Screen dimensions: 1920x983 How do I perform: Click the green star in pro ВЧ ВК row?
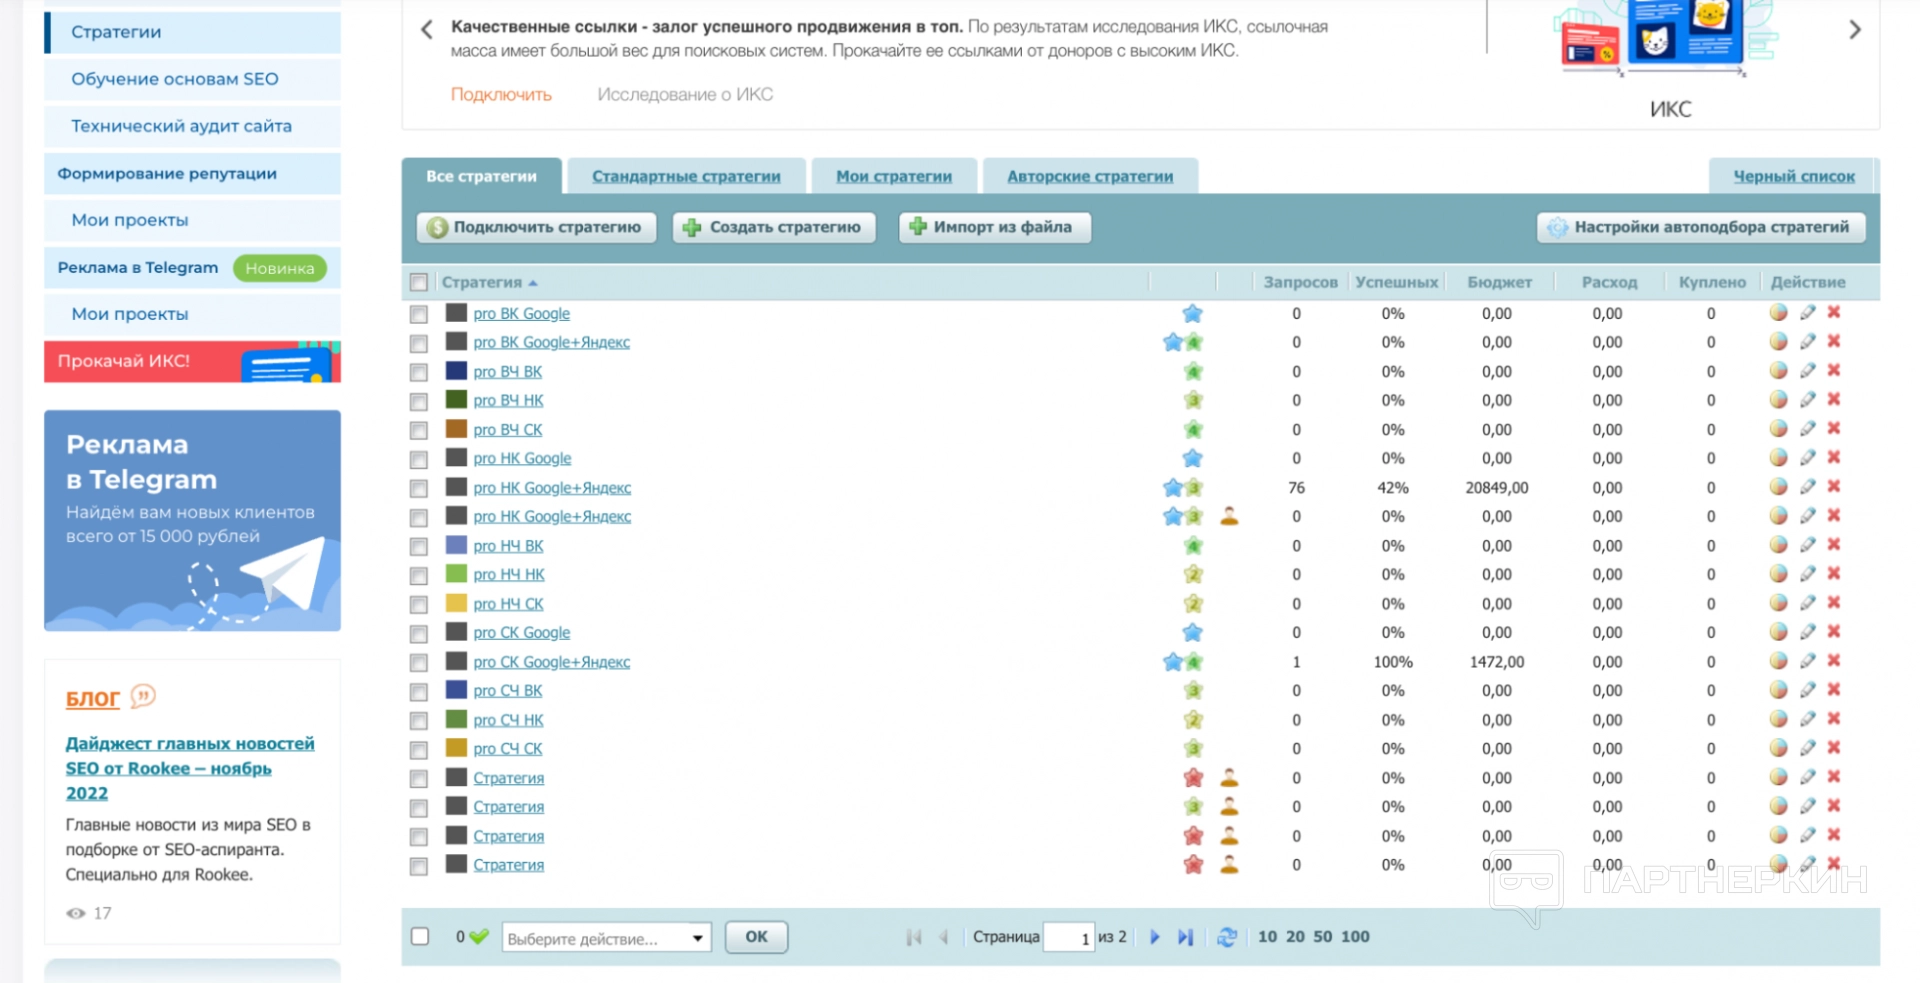1193,371
